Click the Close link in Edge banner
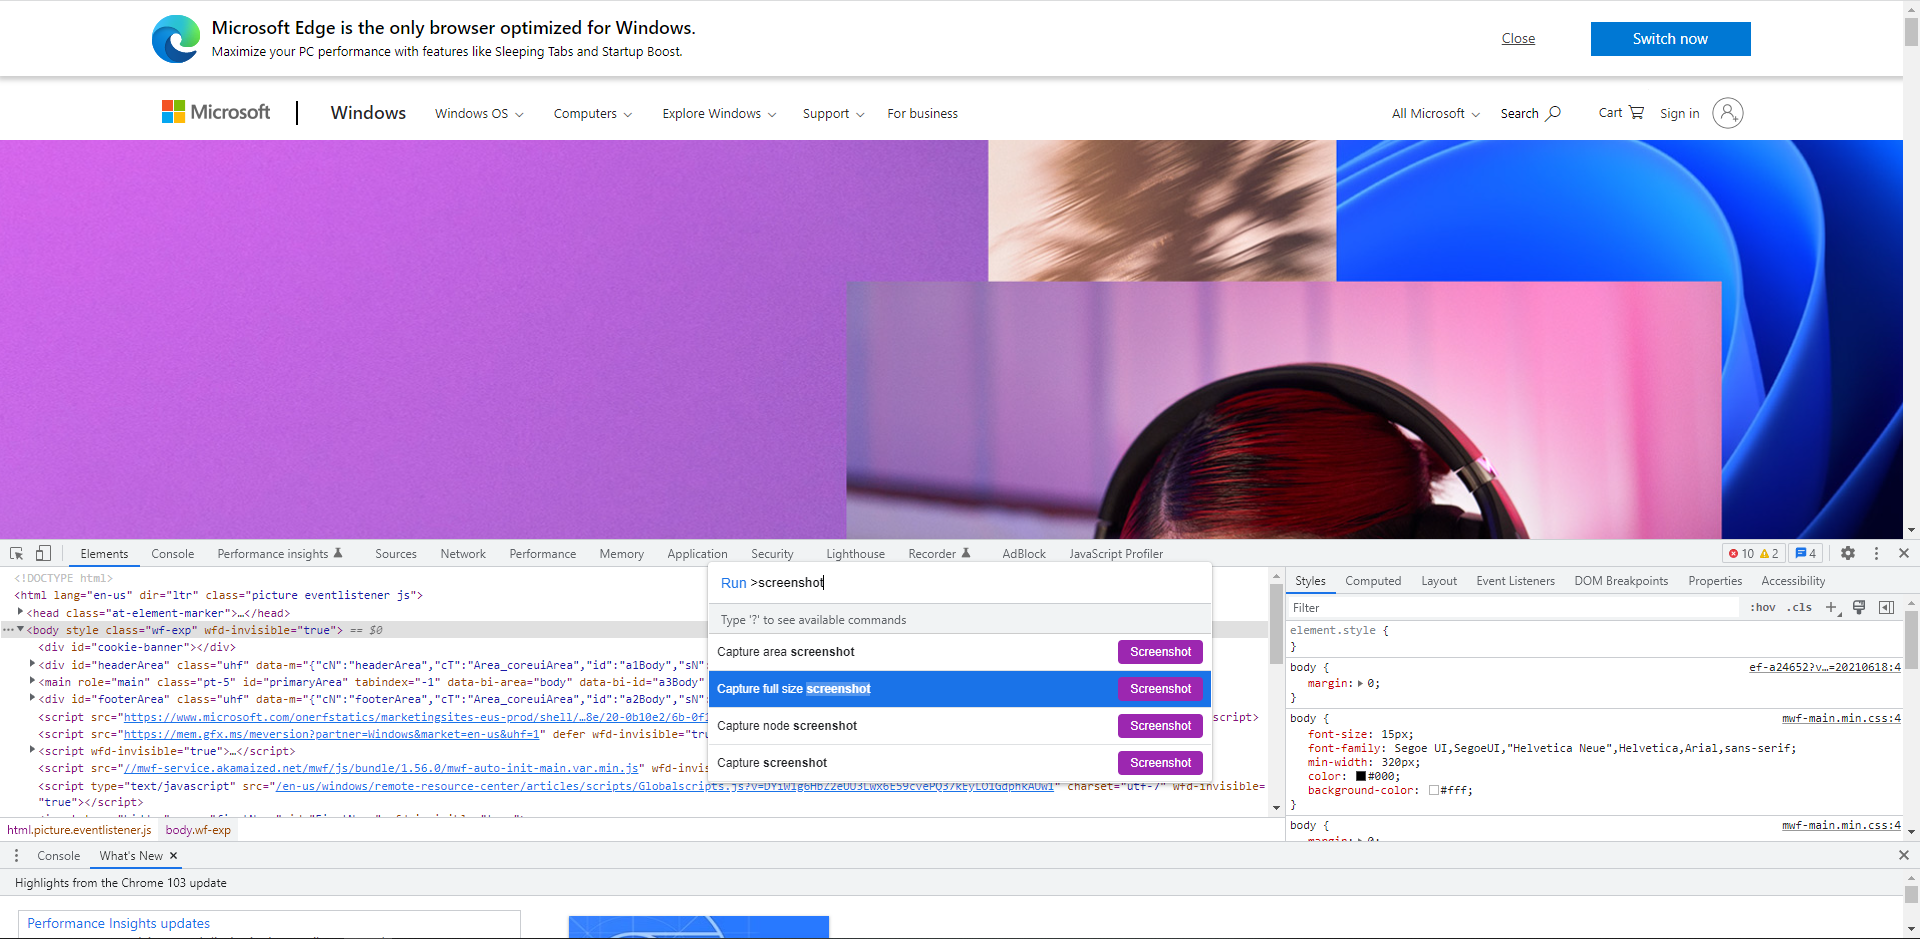This screenshot has width=1920, height=939. (x=1518, y=39)
